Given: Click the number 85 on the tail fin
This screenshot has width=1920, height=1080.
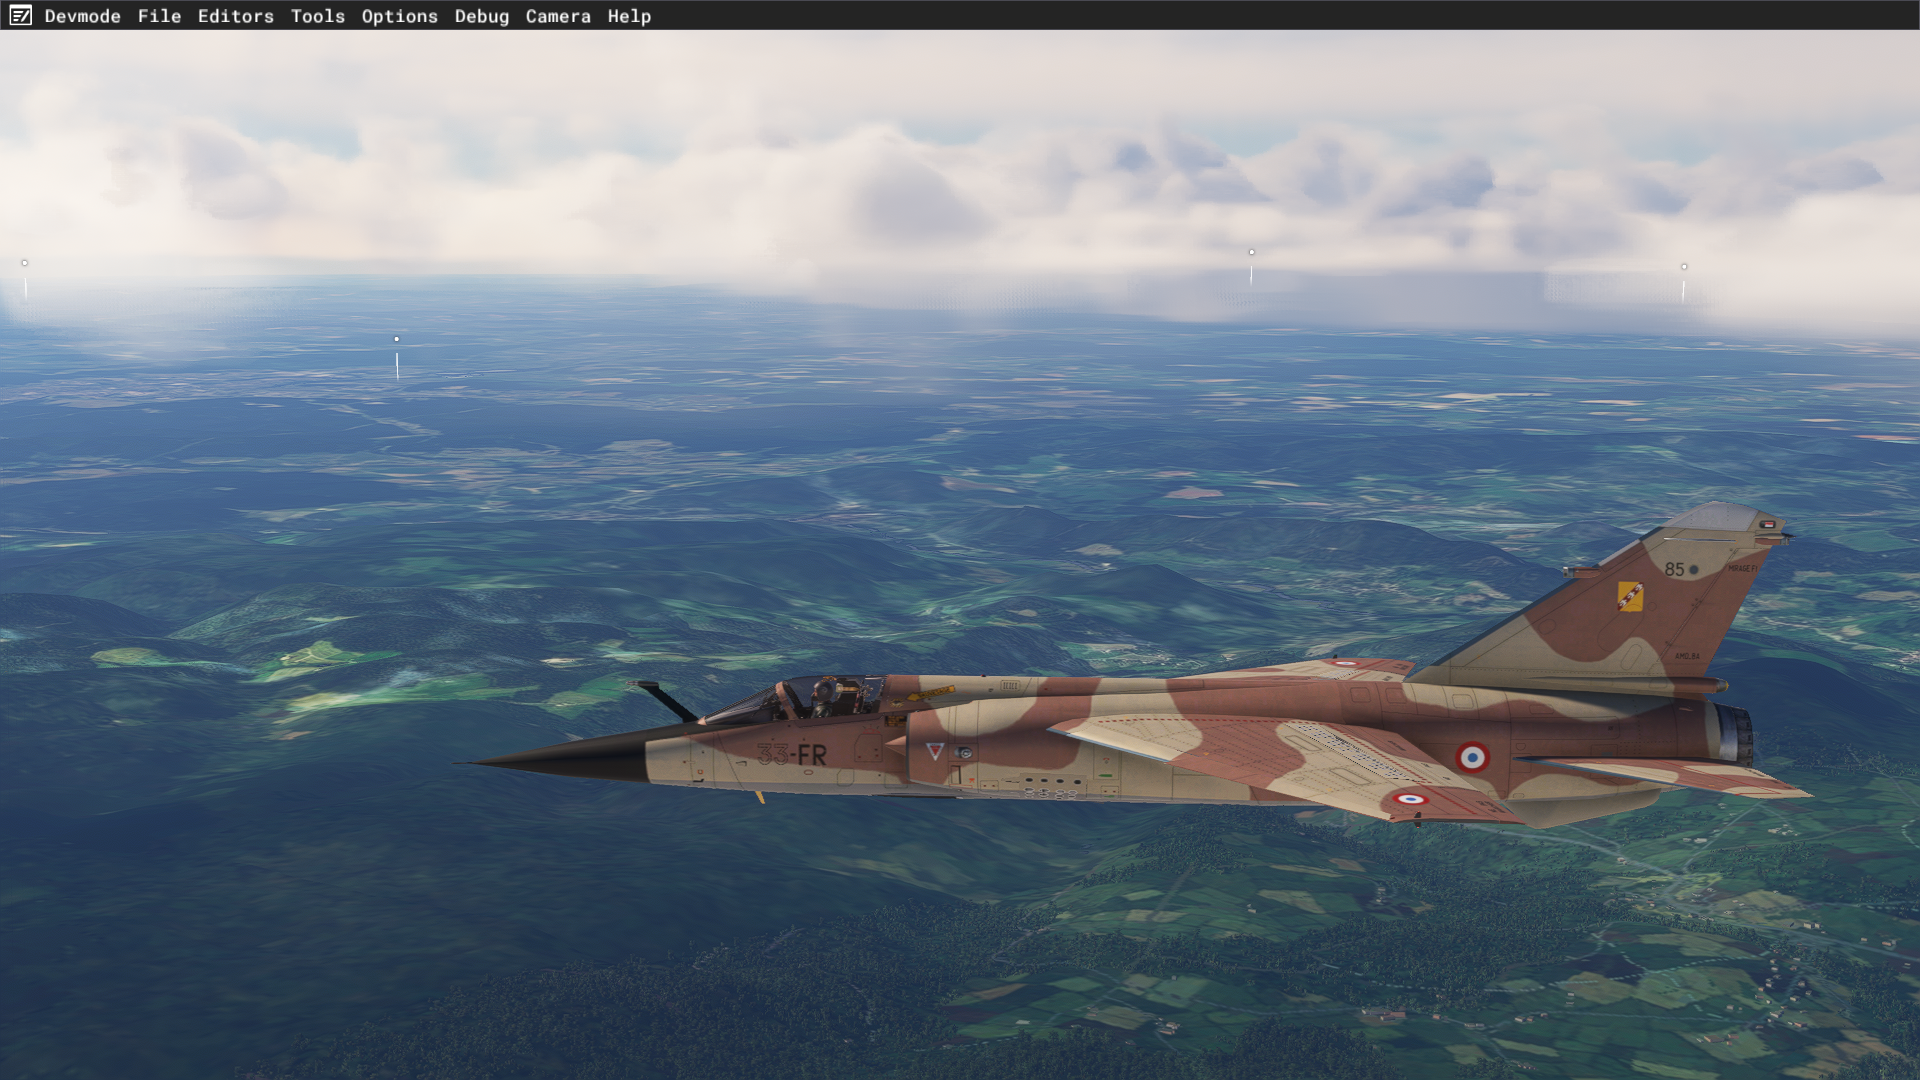Looking at the screenshot, I should pyautogui.click(x=1674, y=569).
